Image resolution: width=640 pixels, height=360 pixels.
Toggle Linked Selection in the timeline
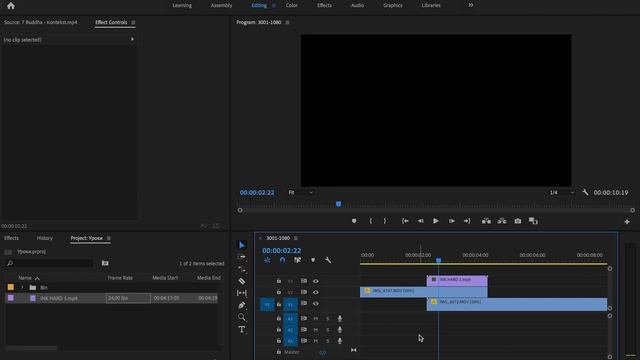click(x=298, y=260)
